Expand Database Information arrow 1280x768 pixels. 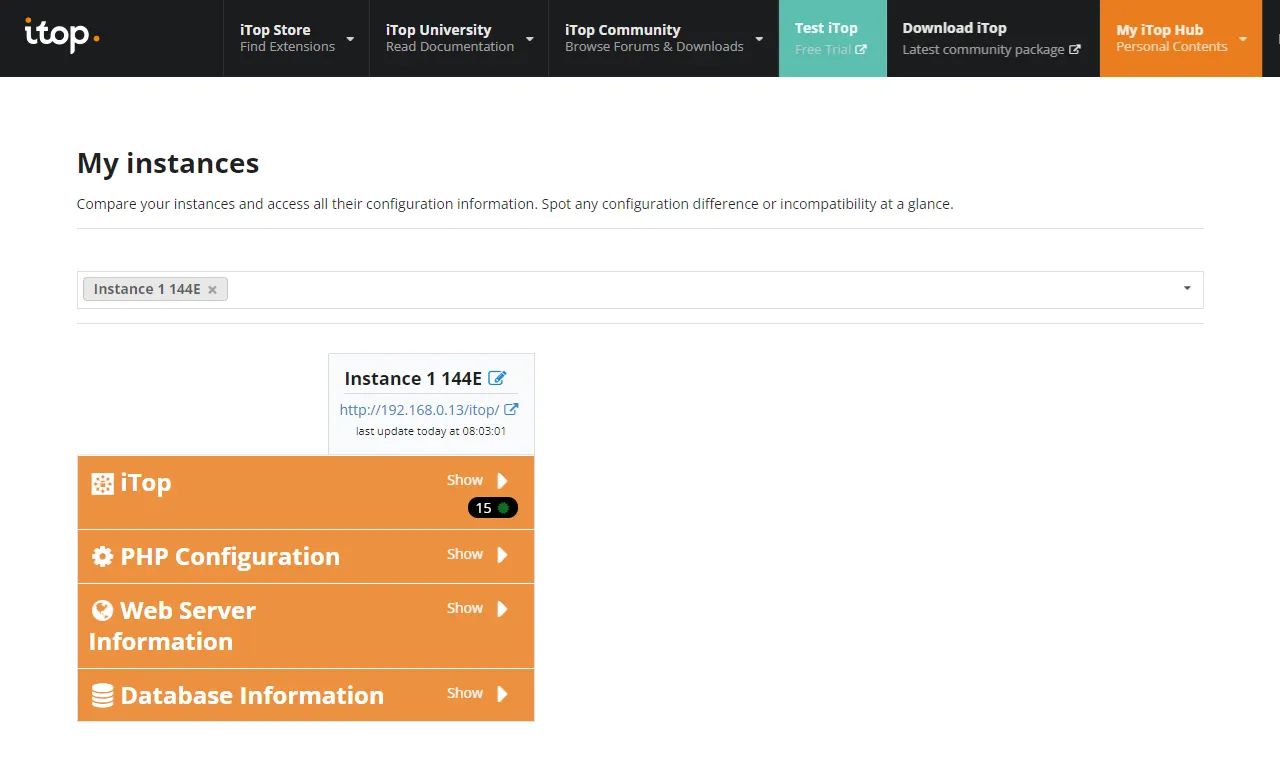pos(502,694)
